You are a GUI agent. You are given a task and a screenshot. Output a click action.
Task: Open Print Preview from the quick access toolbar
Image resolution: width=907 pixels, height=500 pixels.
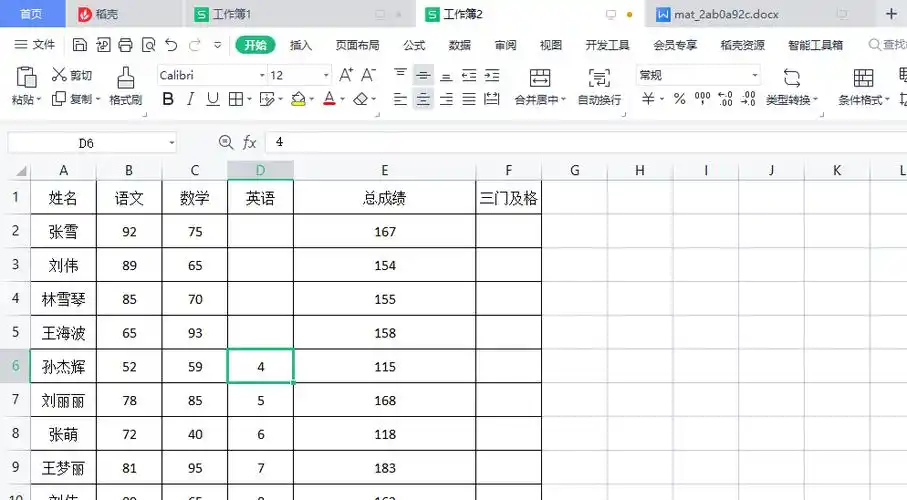coord(149,45)
